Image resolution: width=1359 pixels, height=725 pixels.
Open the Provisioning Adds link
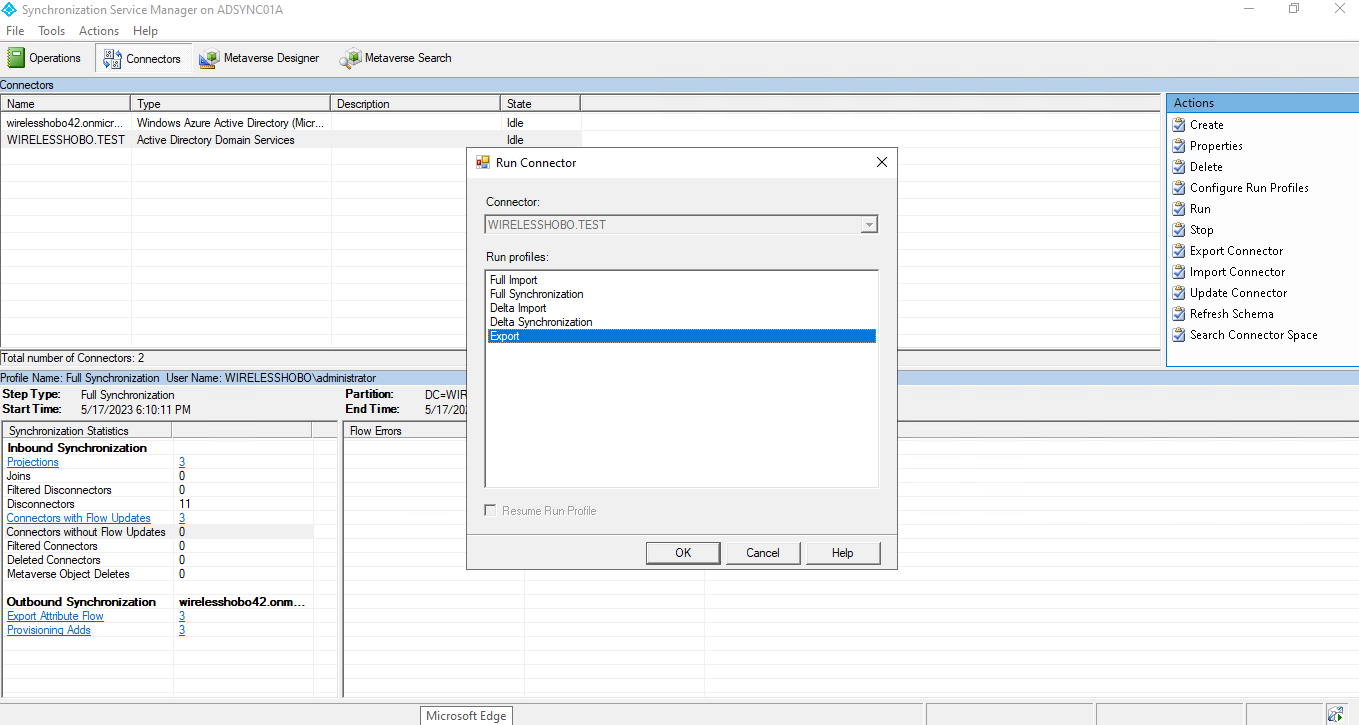tap(49, 630)
